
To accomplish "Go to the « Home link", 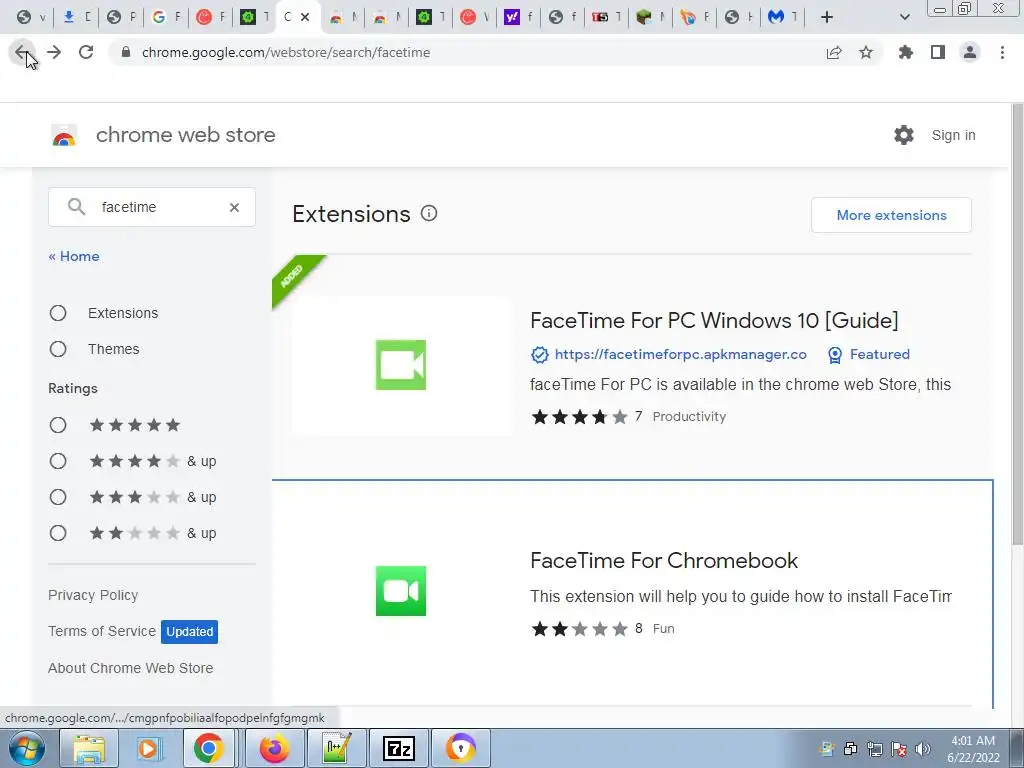I will [74, 256].
